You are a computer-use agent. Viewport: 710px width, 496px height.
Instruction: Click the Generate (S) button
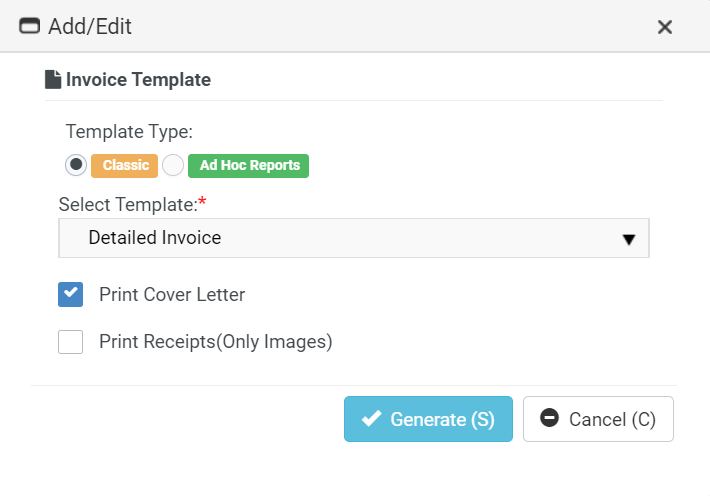428,419
